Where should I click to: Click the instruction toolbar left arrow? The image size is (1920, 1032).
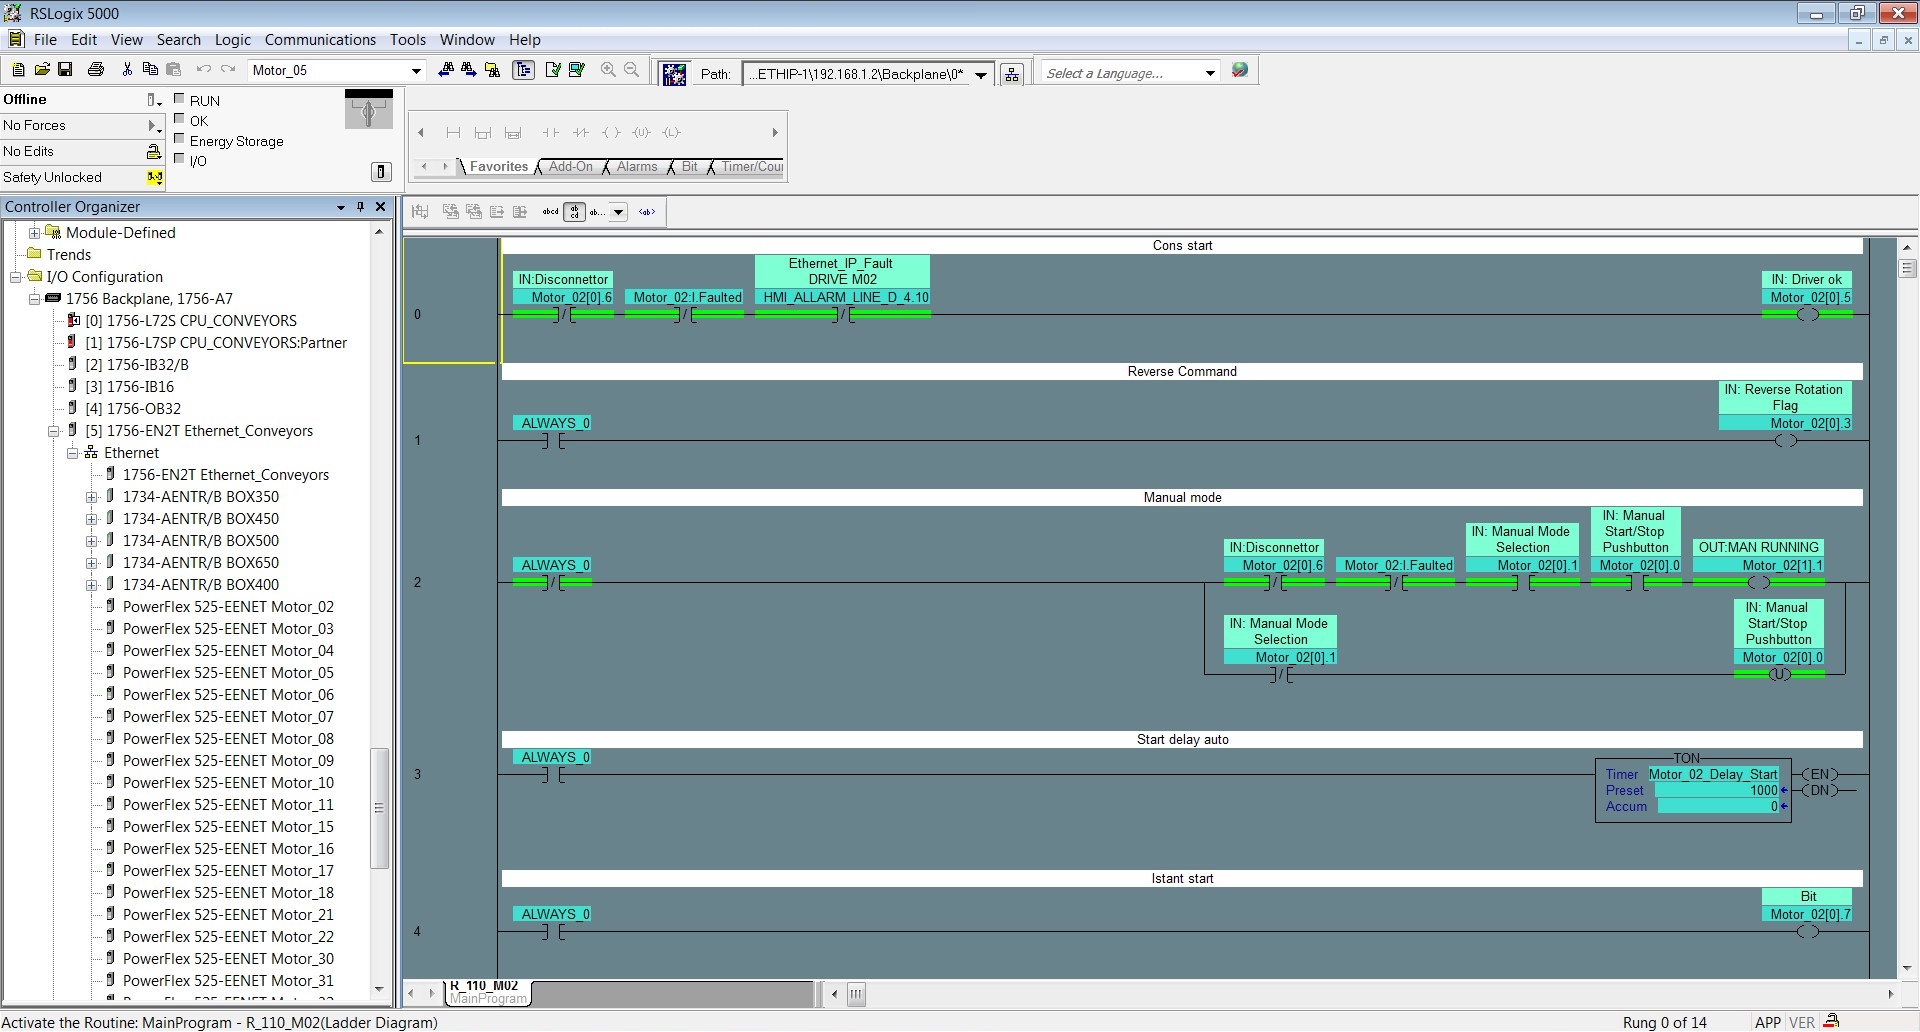pos(421,132)
